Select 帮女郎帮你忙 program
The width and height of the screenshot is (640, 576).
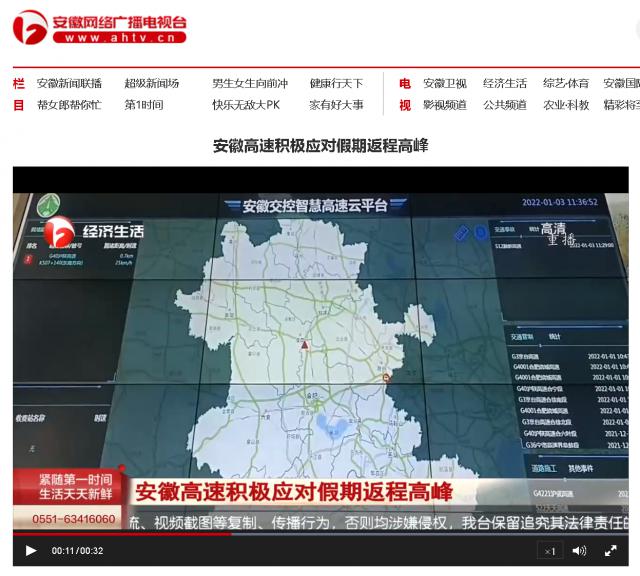point(69,105)
